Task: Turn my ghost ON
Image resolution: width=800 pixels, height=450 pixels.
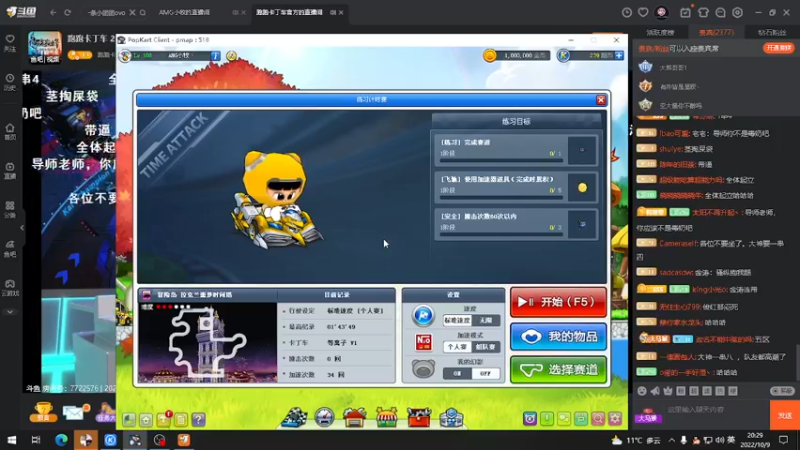Action: (457, 373)
